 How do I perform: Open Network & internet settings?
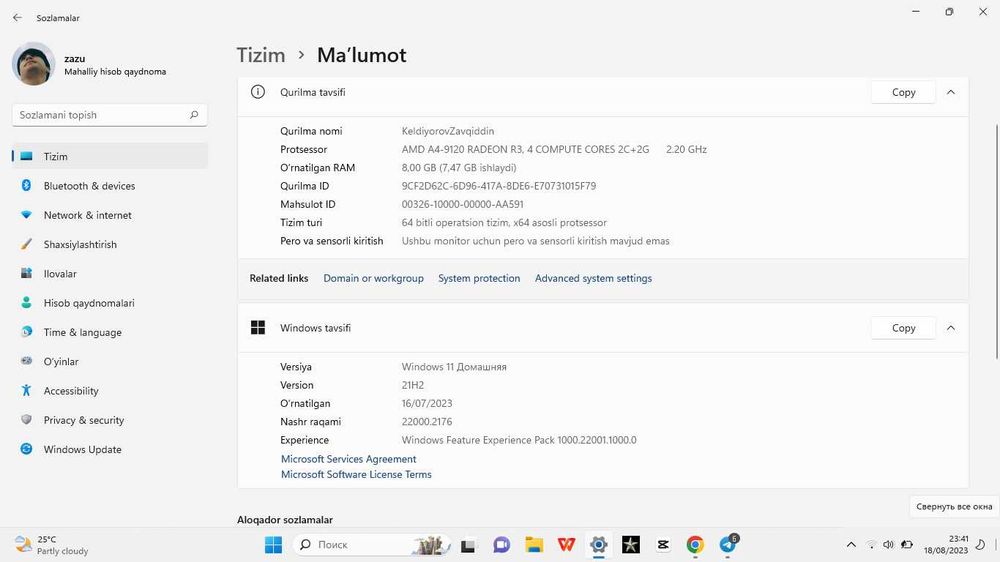[110, 215]
